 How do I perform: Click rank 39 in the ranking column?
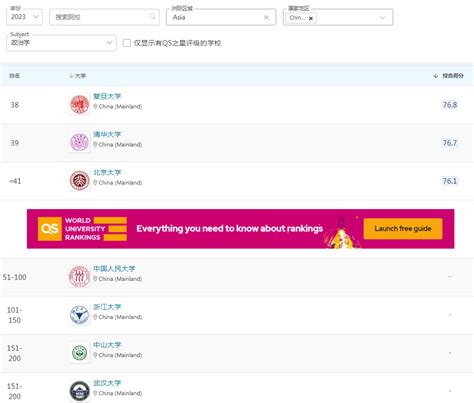[14, 143]
